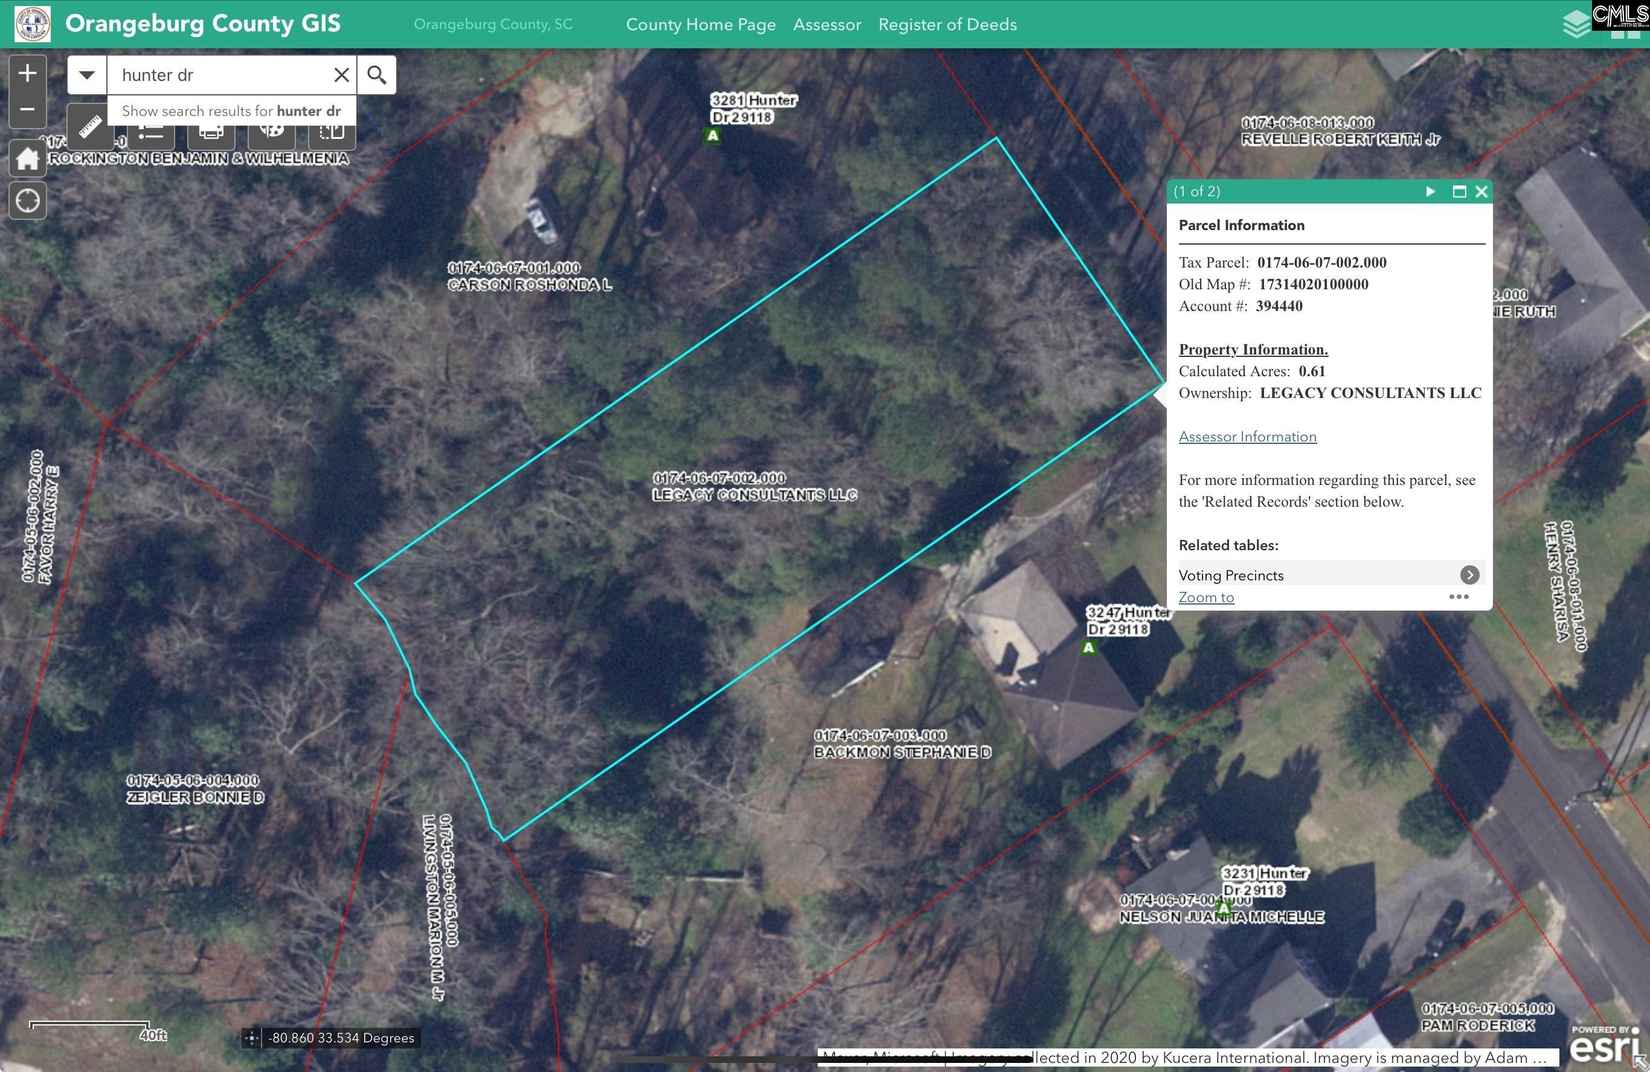Maximize the Parcel Information popup

(1459, 191)
